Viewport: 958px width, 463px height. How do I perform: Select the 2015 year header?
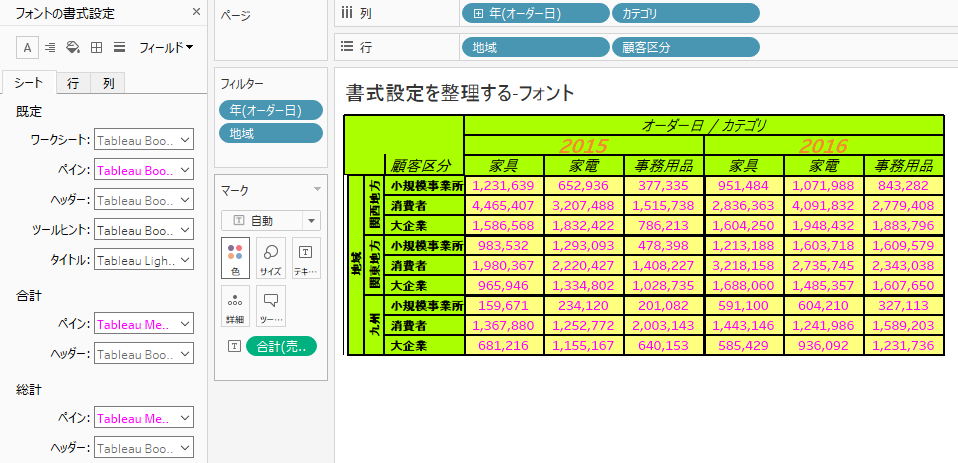click(x=584, y=145)
